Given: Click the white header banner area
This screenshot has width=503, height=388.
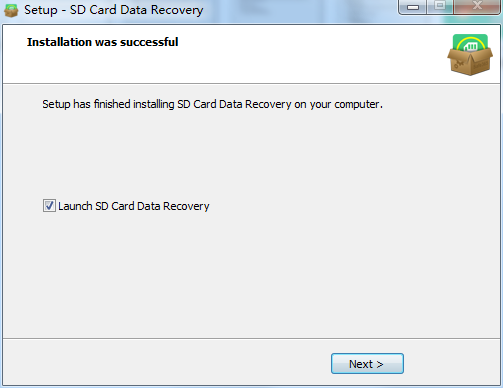Looking at the screenshot, I should (x=233, y=63).
